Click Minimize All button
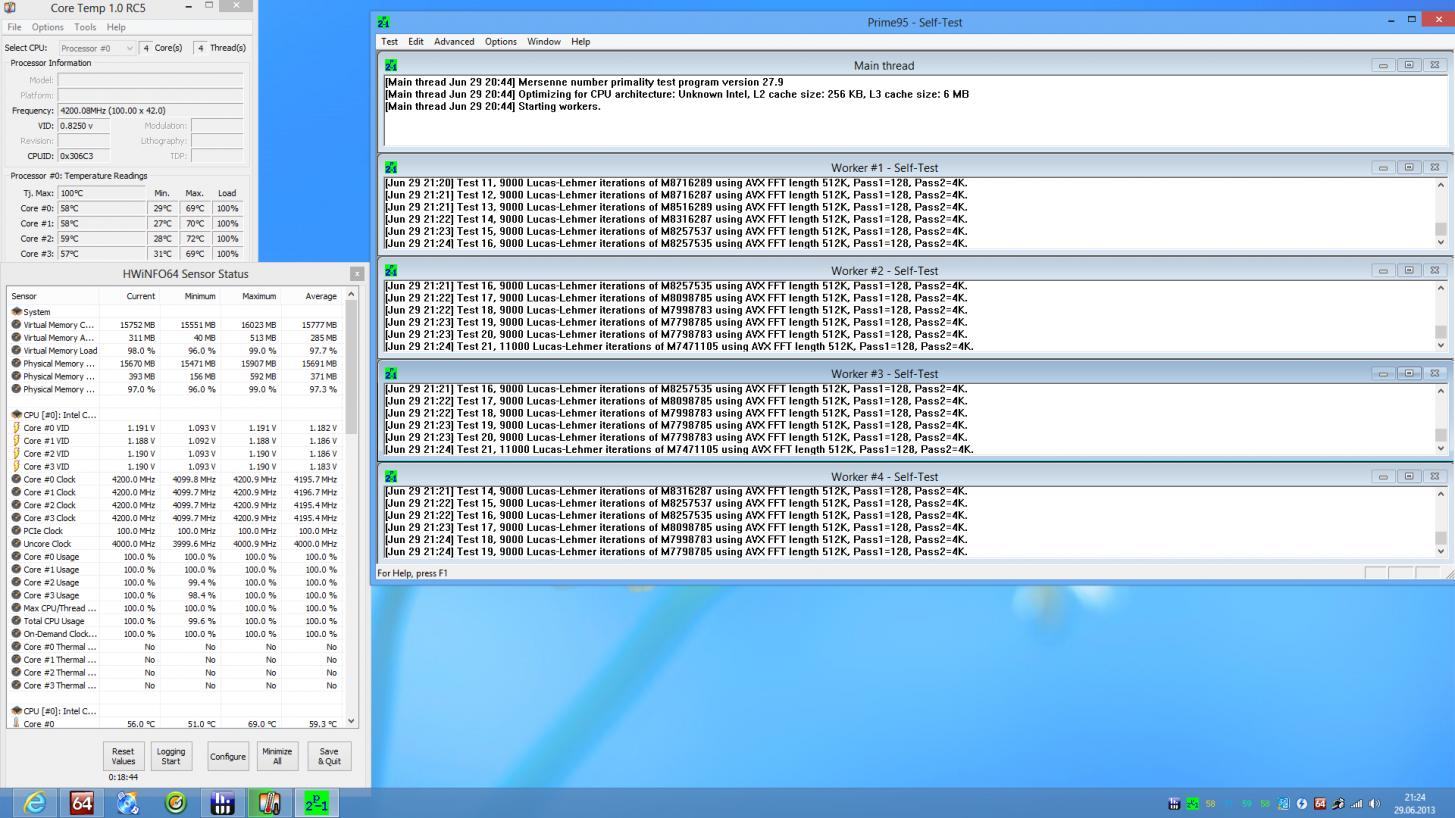 coord(277,756)
